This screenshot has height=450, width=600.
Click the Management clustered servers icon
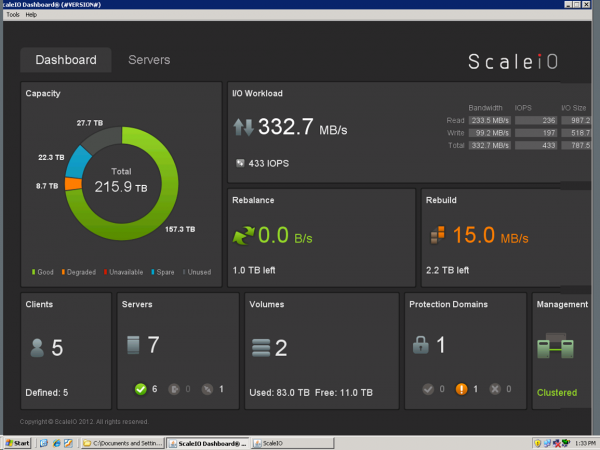point(555,346)
